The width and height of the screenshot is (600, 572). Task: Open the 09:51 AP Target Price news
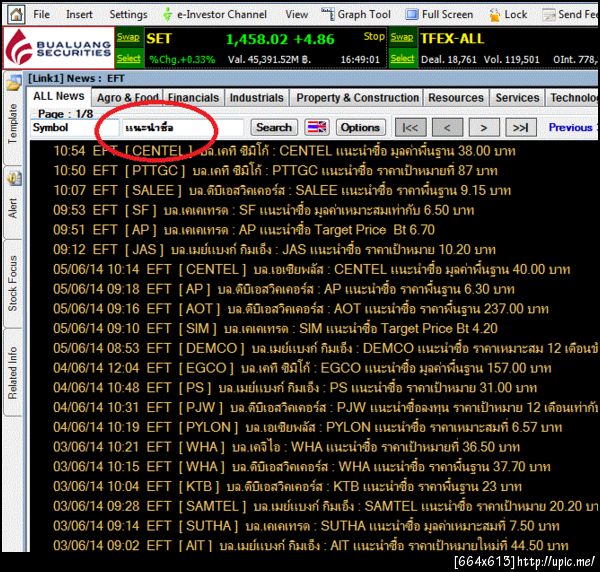tap(244, 230)
